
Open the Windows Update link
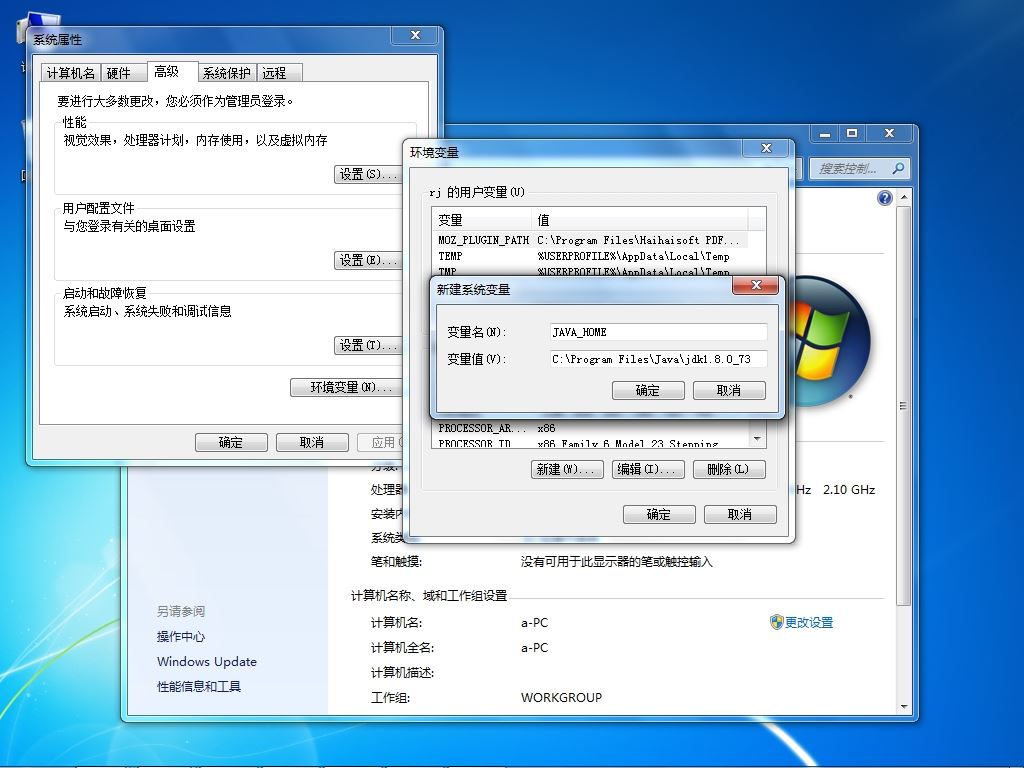tap(207, 662)
